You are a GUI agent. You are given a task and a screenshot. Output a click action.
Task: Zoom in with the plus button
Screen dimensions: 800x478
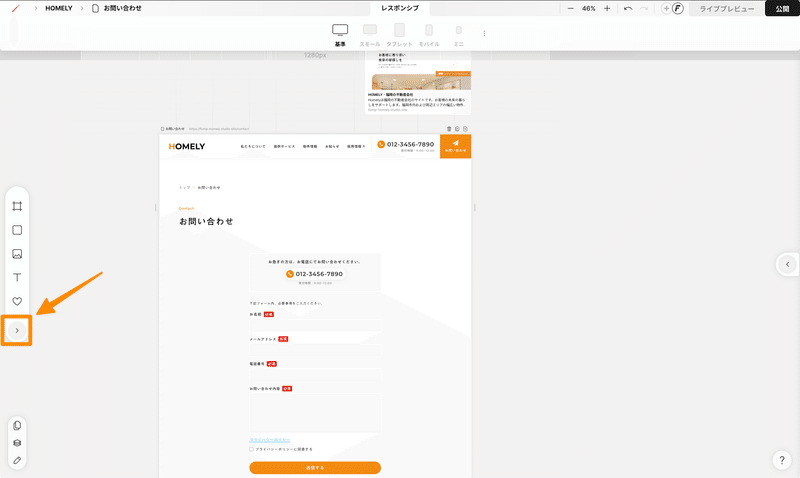(x=607, y=9)
